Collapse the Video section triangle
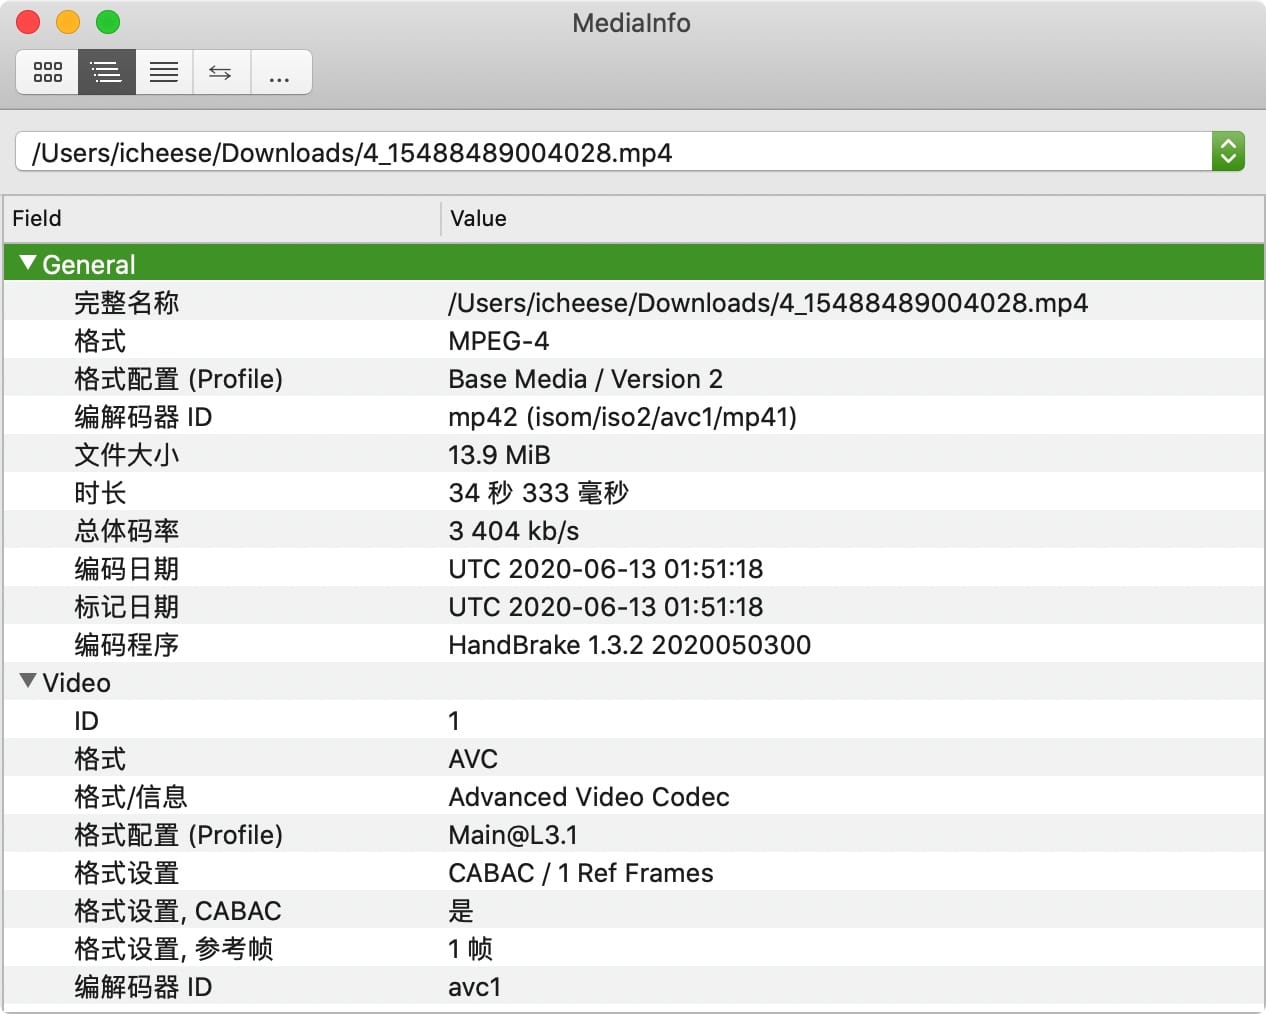The image size is (1266, 1014). point(28,682)
